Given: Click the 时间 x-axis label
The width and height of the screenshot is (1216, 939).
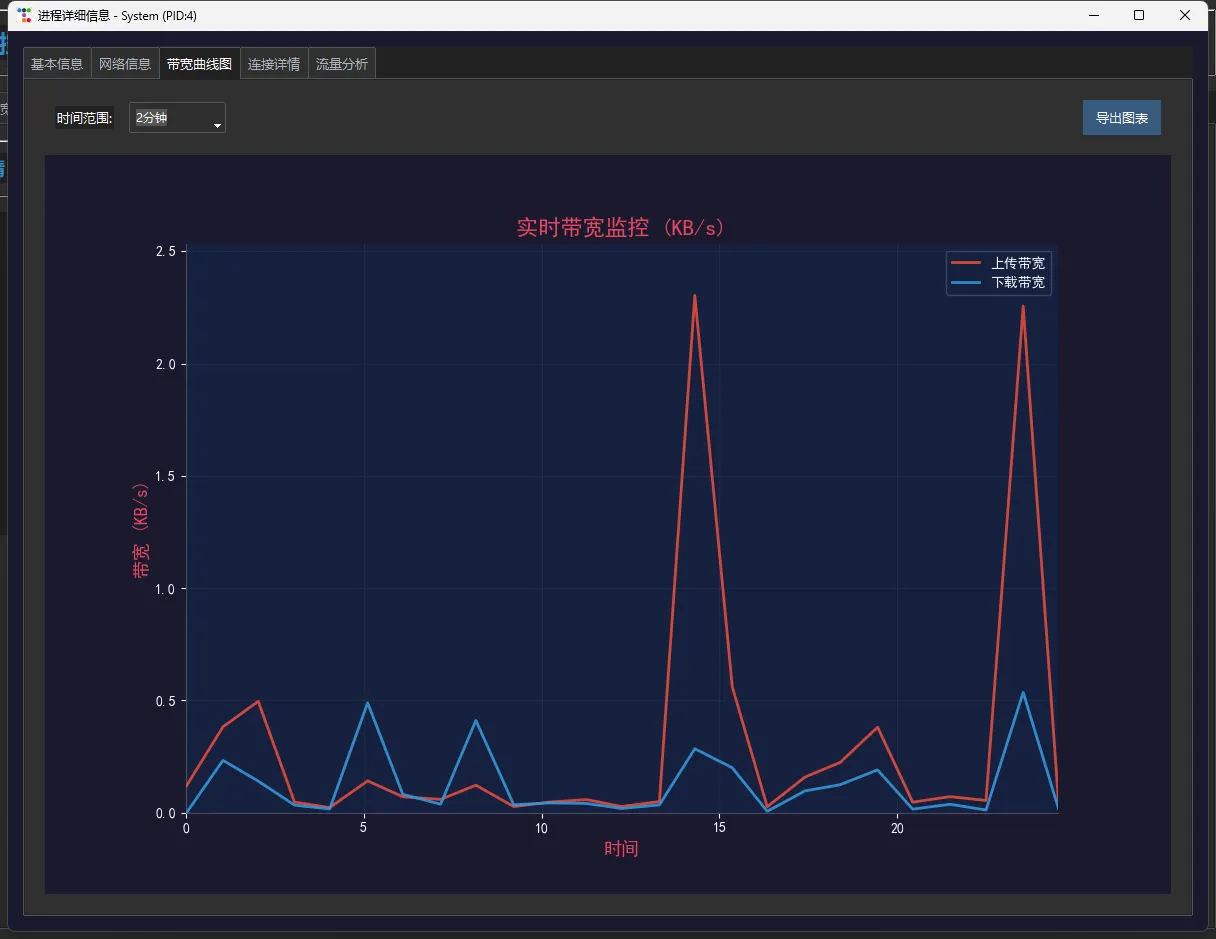Looking at the screenshot, I should coord(621,849).
